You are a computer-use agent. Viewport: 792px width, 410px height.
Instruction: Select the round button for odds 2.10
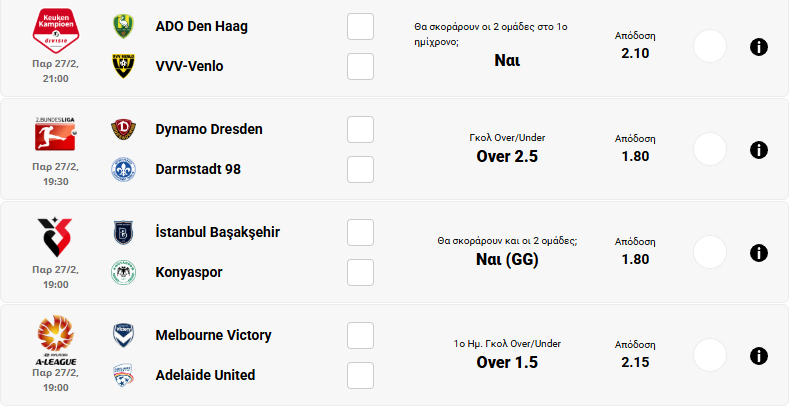point(709,46)
